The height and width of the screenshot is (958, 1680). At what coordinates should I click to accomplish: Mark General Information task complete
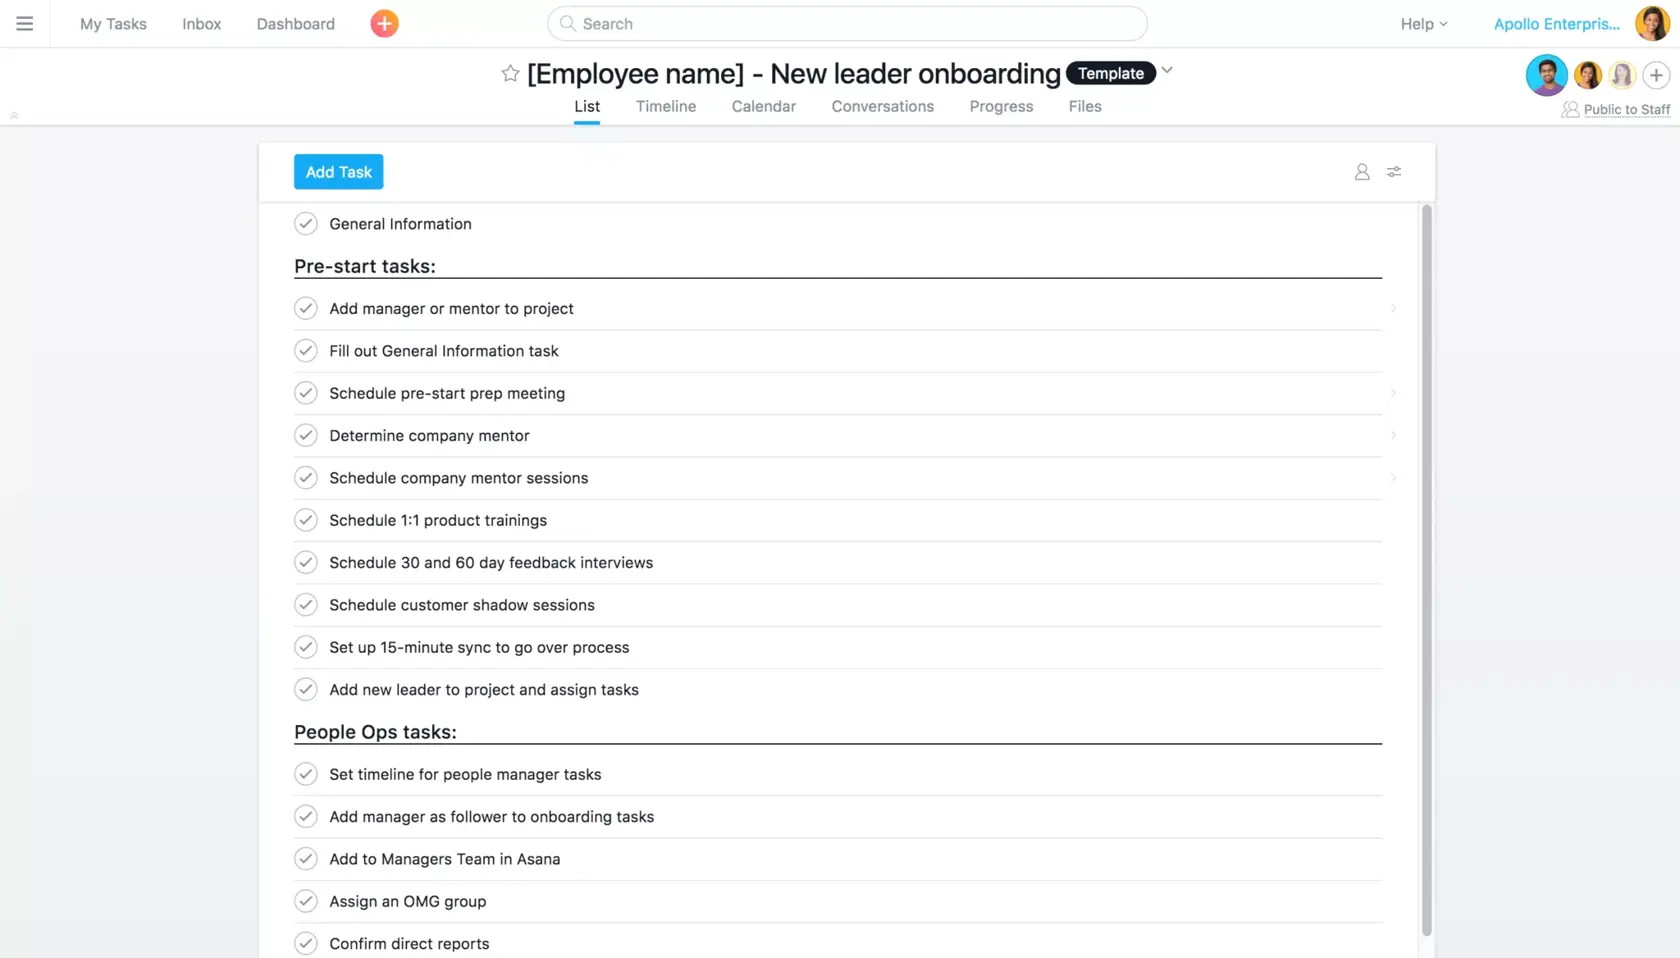click(305, 223)
